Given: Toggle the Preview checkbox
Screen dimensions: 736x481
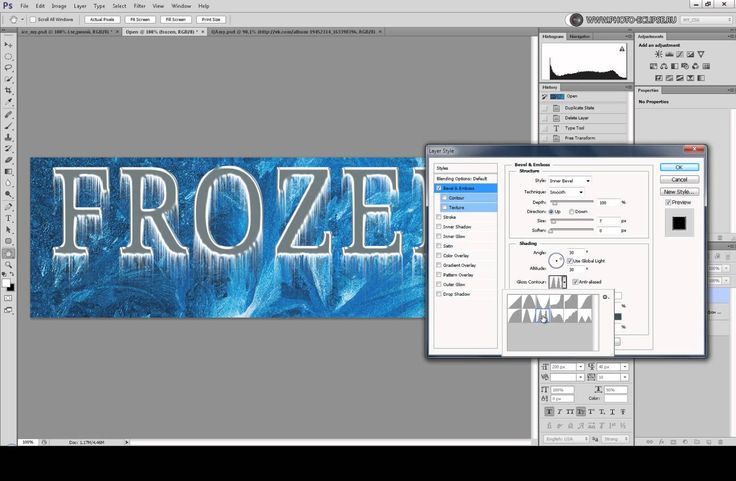Looking at the screenshot, I should pos(668,202).
